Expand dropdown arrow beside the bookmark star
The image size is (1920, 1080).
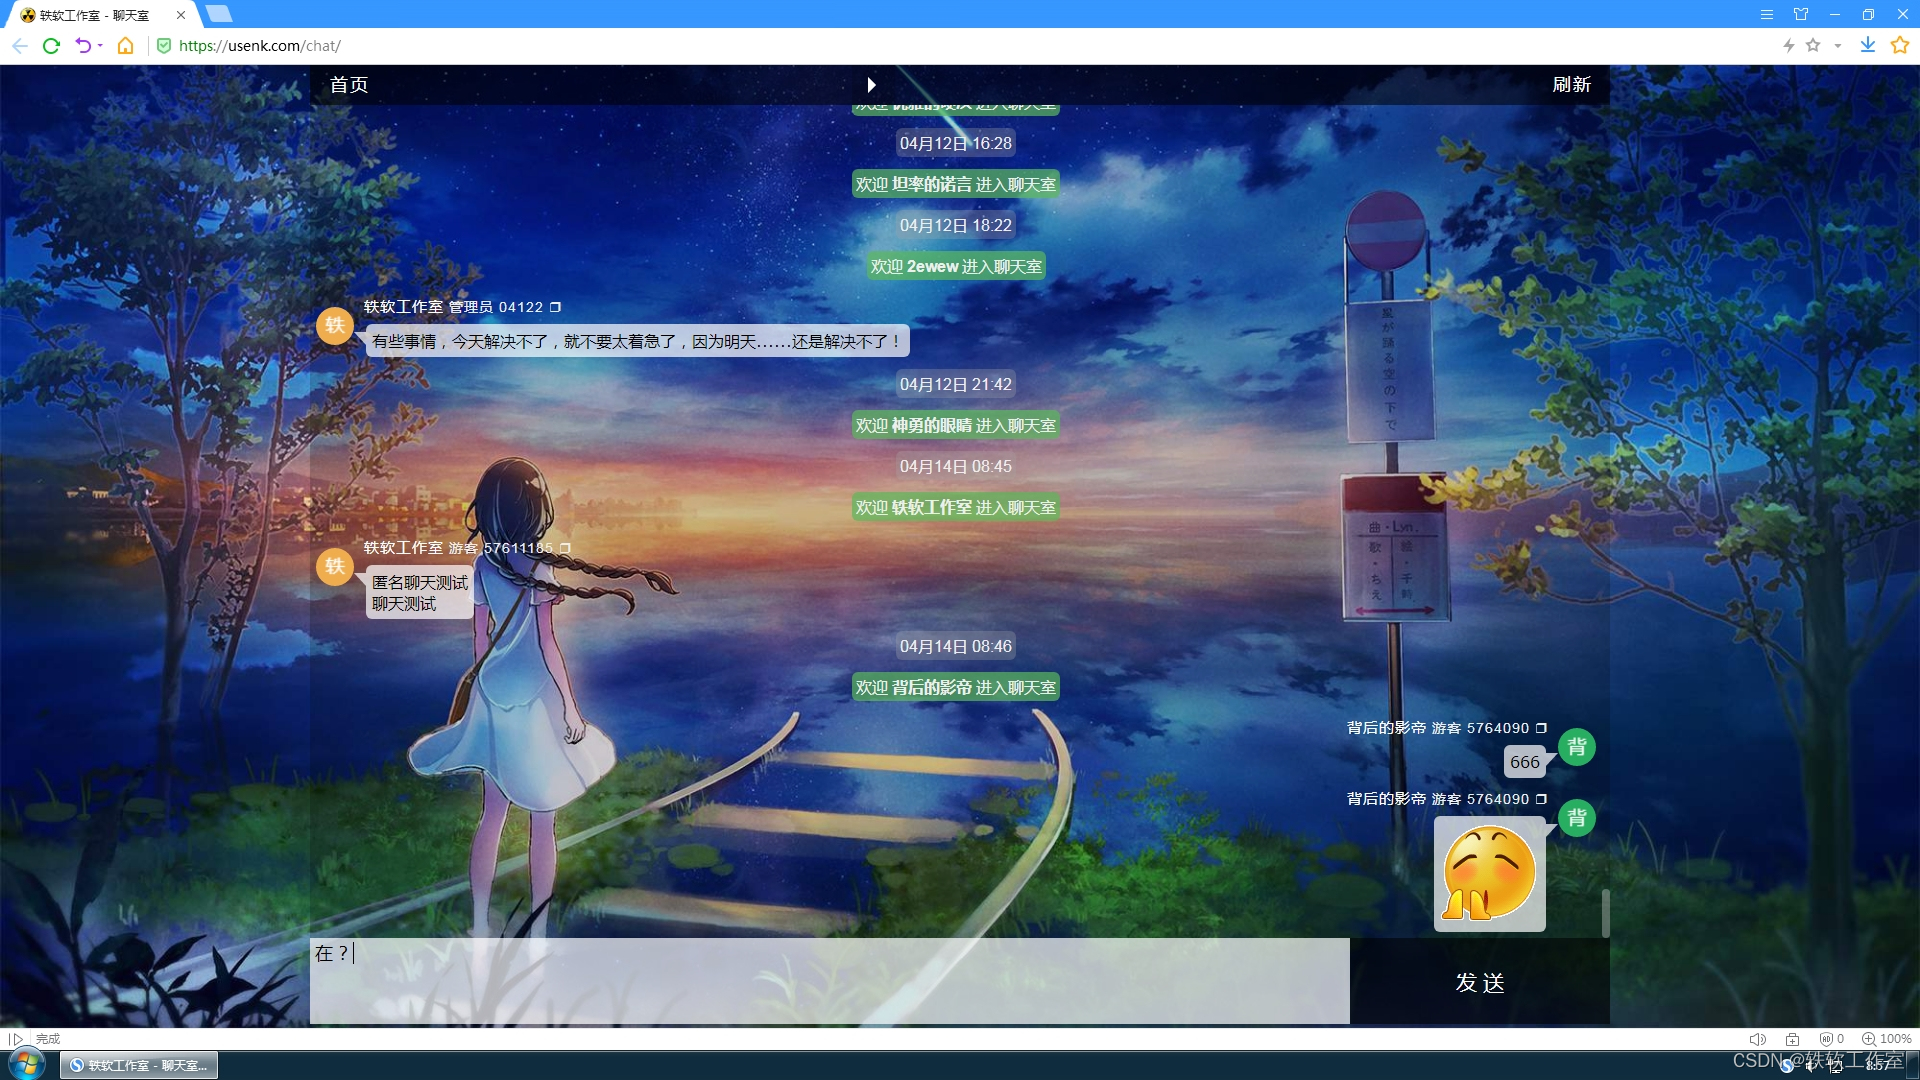1838,46
